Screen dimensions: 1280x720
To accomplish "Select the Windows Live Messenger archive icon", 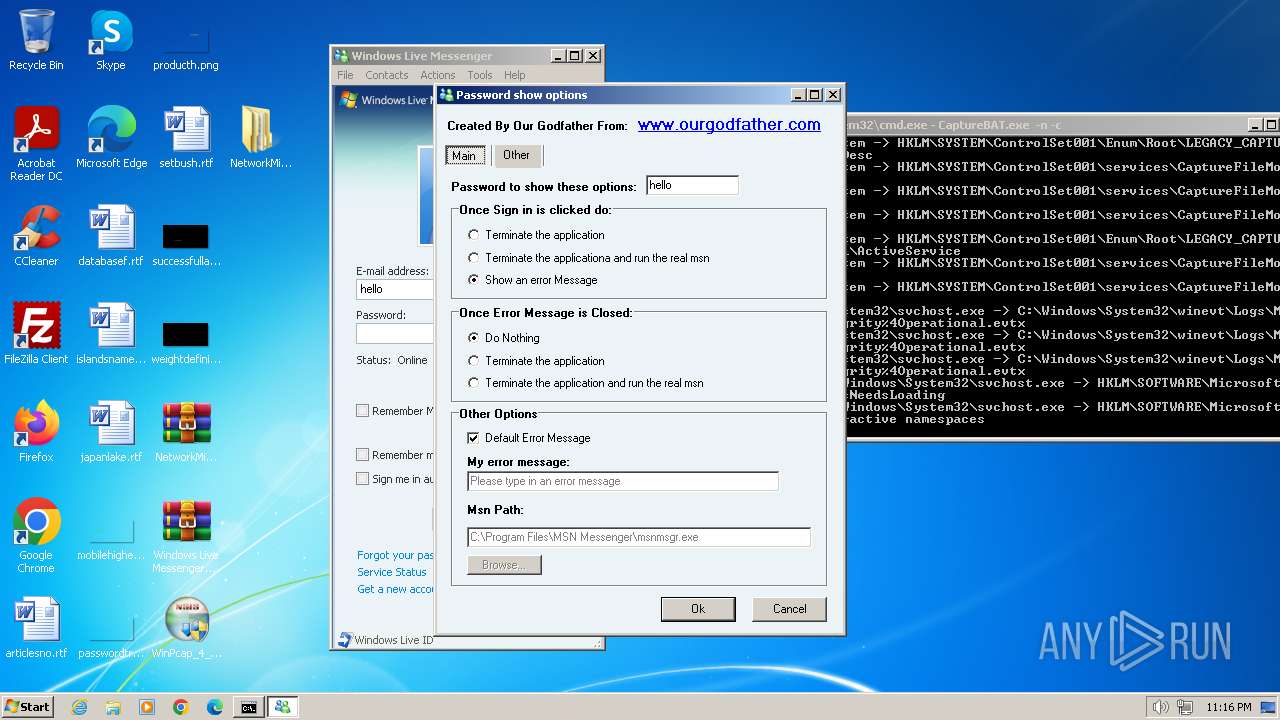I will coord(186,536).
